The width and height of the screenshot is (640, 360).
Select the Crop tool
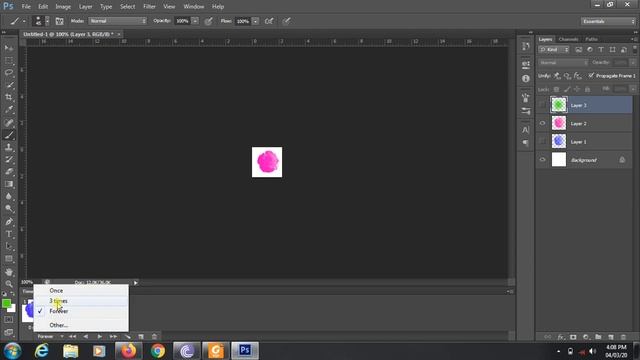click(9, 97)
